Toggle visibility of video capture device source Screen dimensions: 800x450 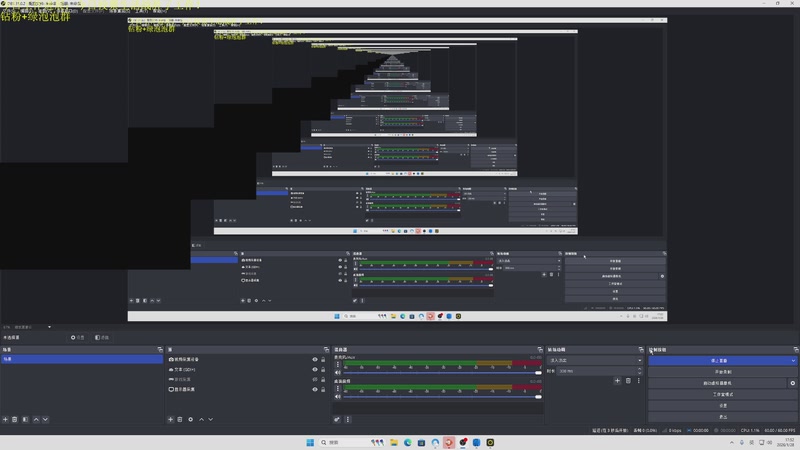315,359
